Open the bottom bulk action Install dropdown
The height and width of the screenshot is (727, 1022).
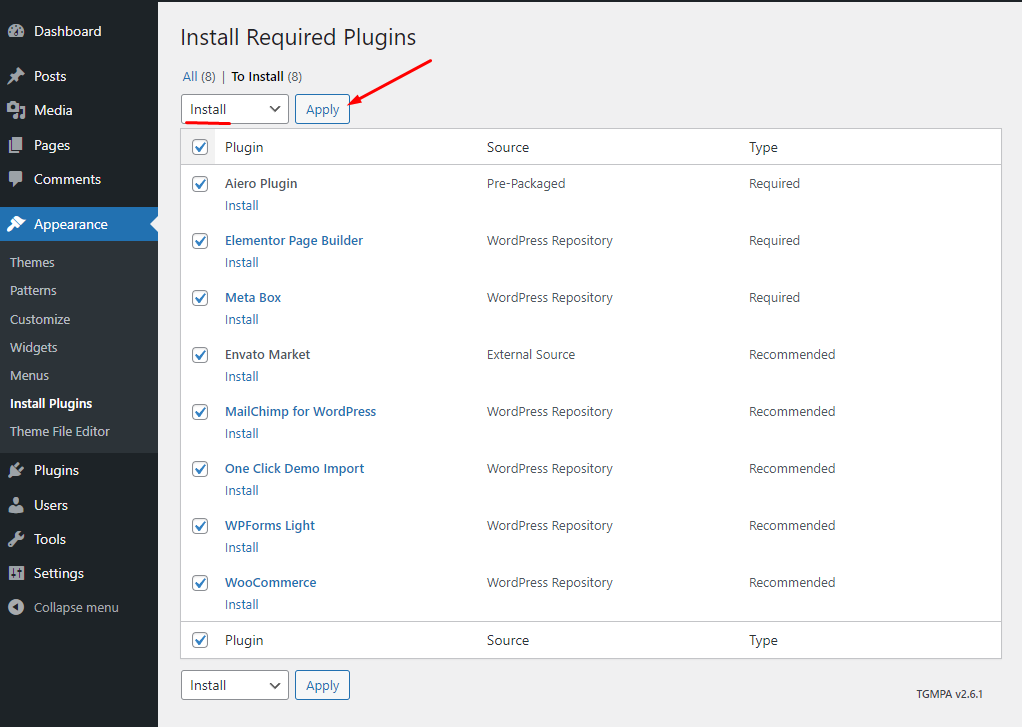pyautogui.click(x=235, y=685)
